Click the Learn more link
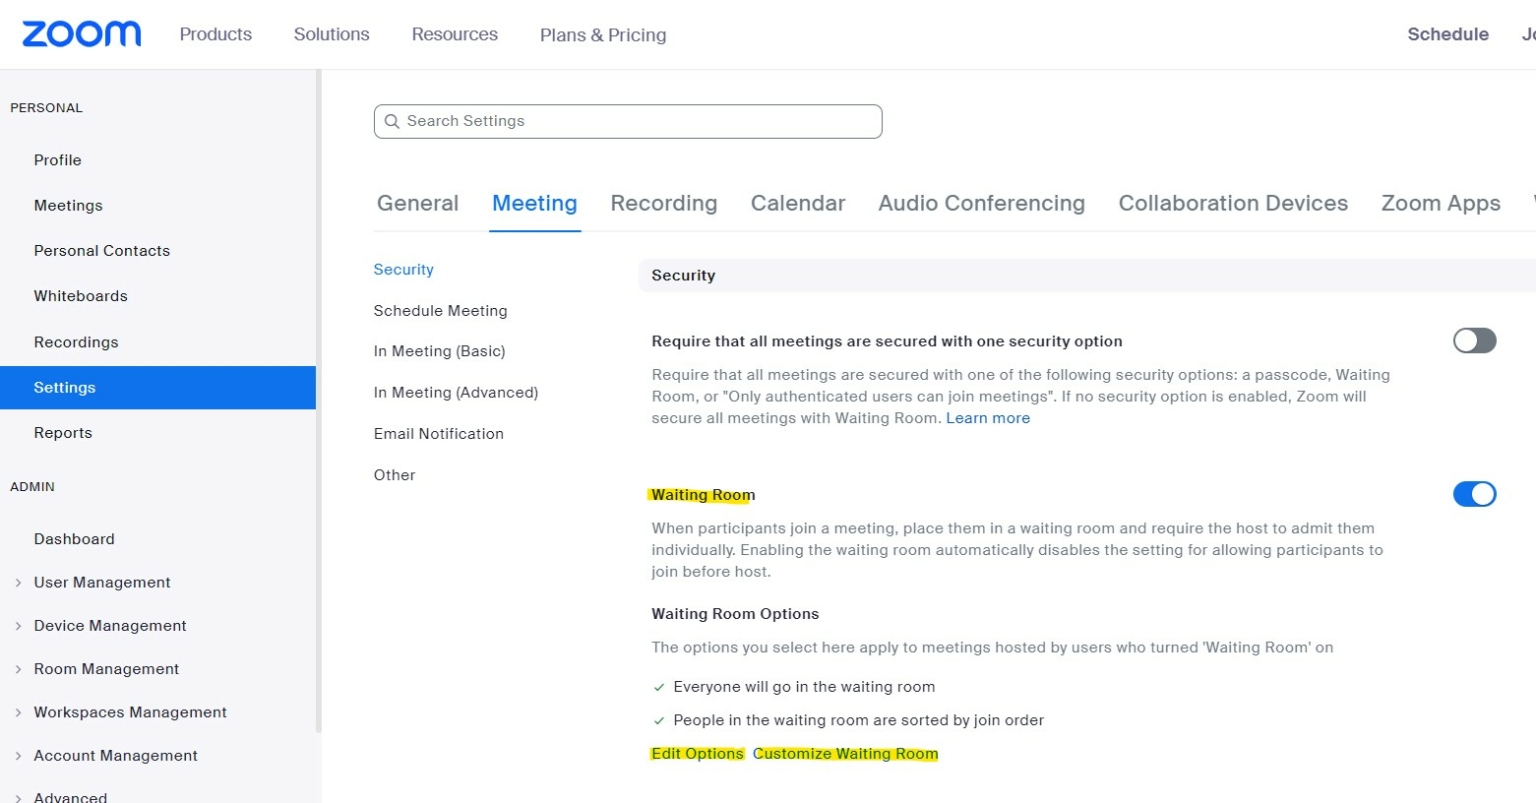Image resolution: width=1536 pixels, height=803 pixels. pos(988,418)
